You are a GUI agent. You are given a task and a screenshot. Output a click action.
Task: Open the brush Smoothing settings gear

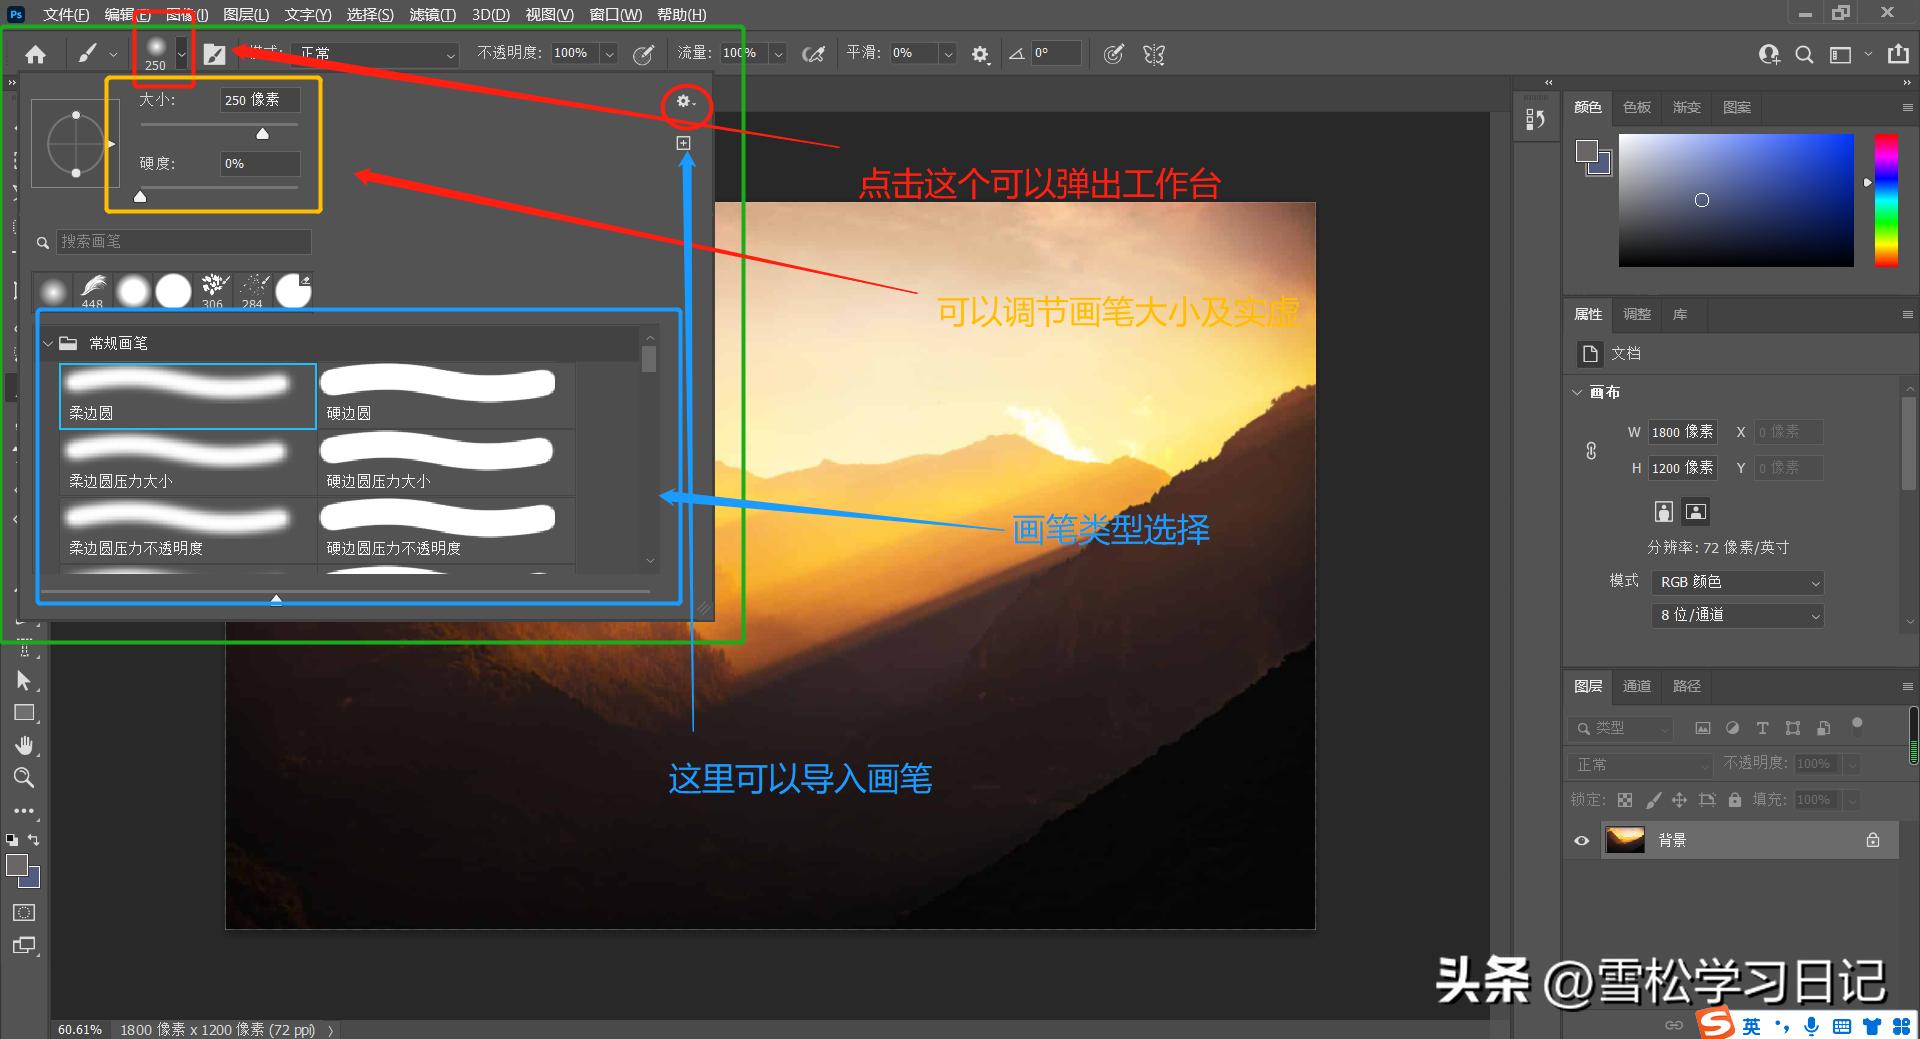click(980, 54)
